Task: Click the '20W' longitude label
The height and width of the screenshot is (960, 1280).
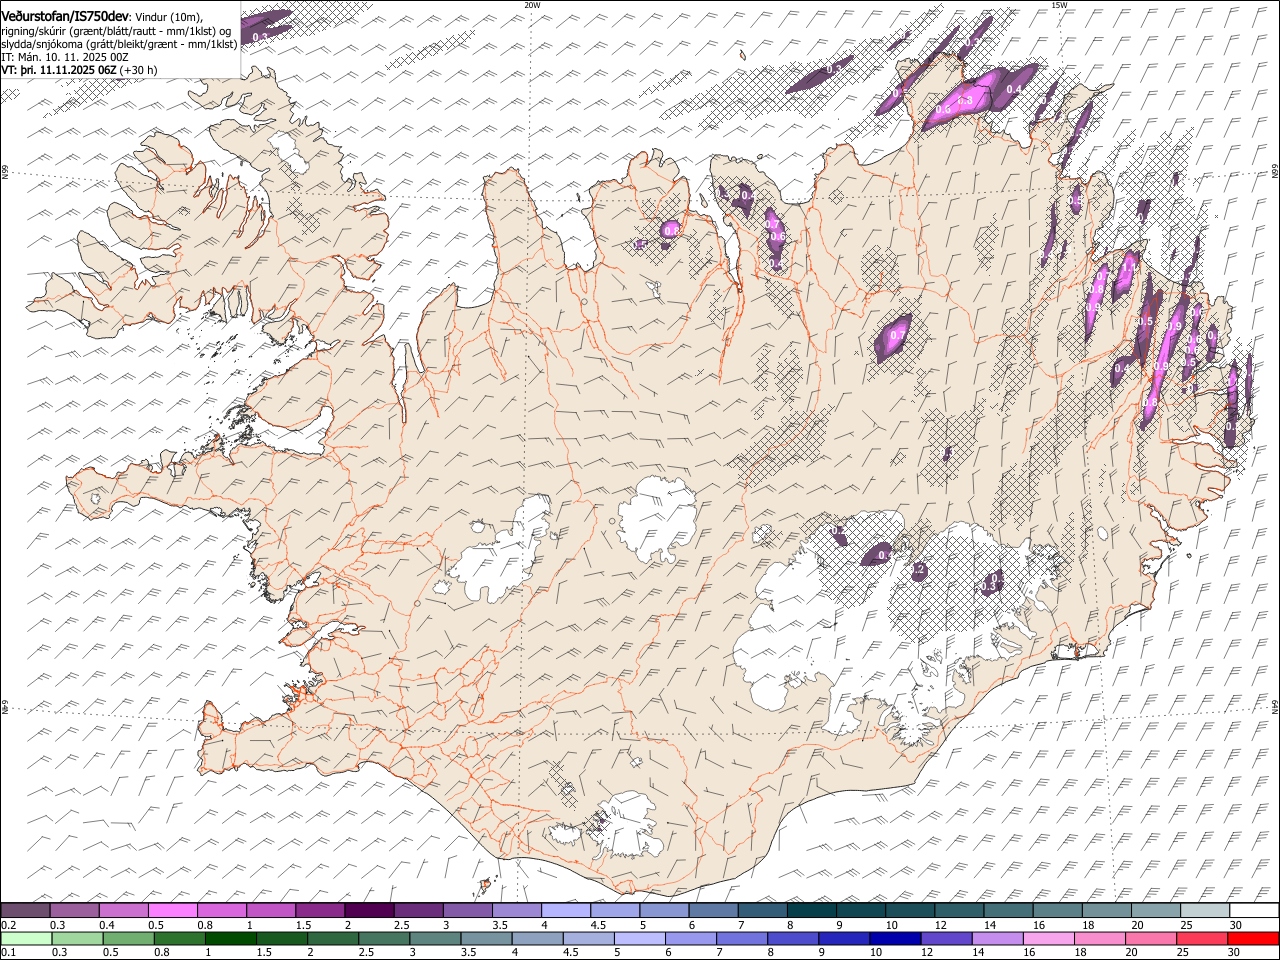Action: click(x=532, y=5)
